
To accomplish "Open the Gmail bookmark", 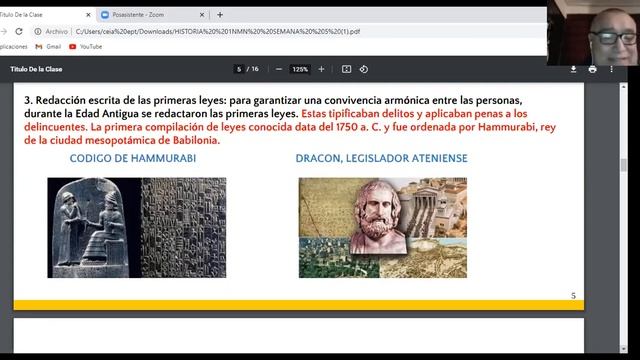I will point(48,47).
